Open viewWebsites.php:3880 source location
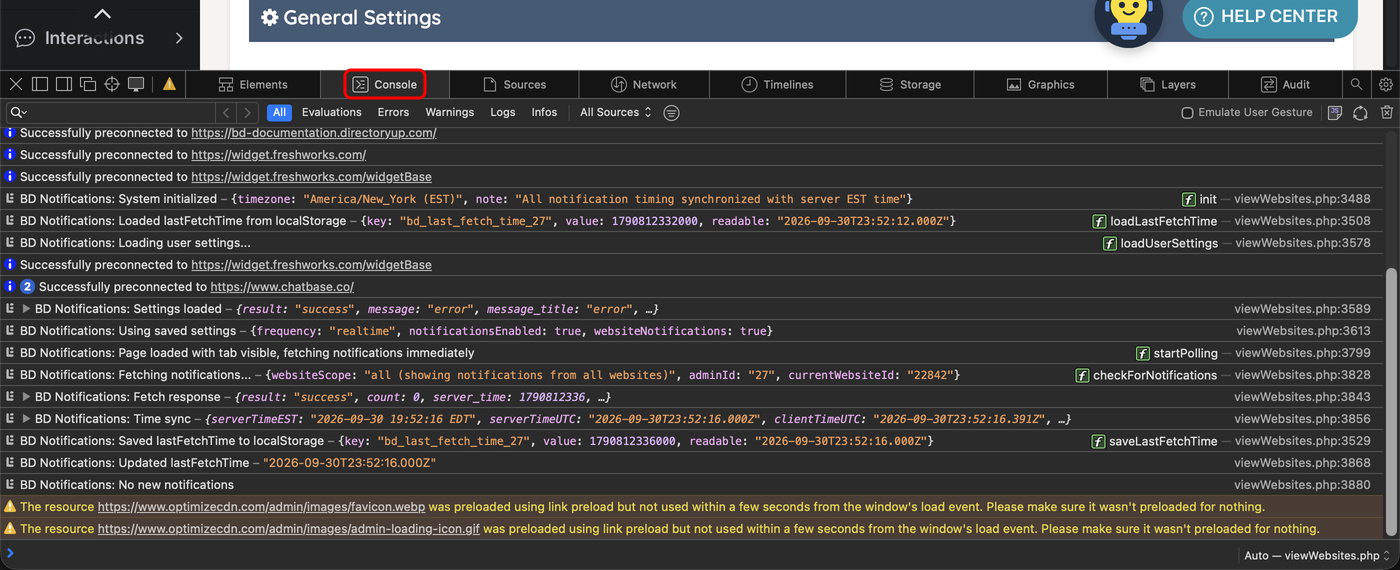The width and height of the screenshot is (1400, 570). (1302, 485)
